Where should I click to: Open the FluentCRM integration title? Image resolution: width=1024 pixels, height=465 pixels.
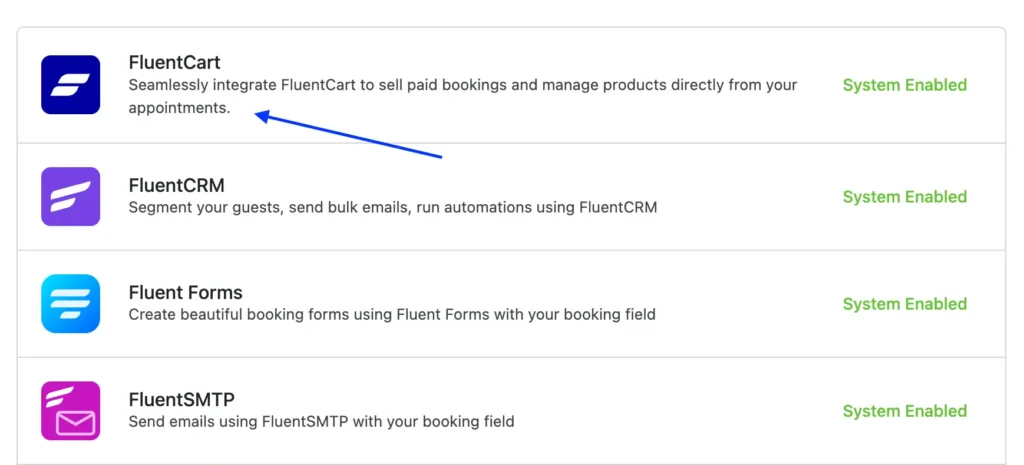[176, 185]
